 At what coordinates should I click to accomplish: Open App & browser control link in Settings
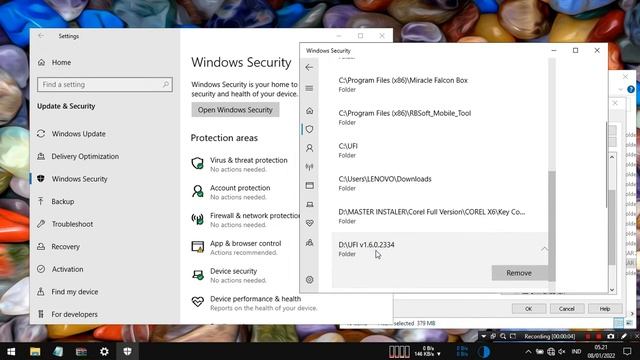tap(246, 244)
